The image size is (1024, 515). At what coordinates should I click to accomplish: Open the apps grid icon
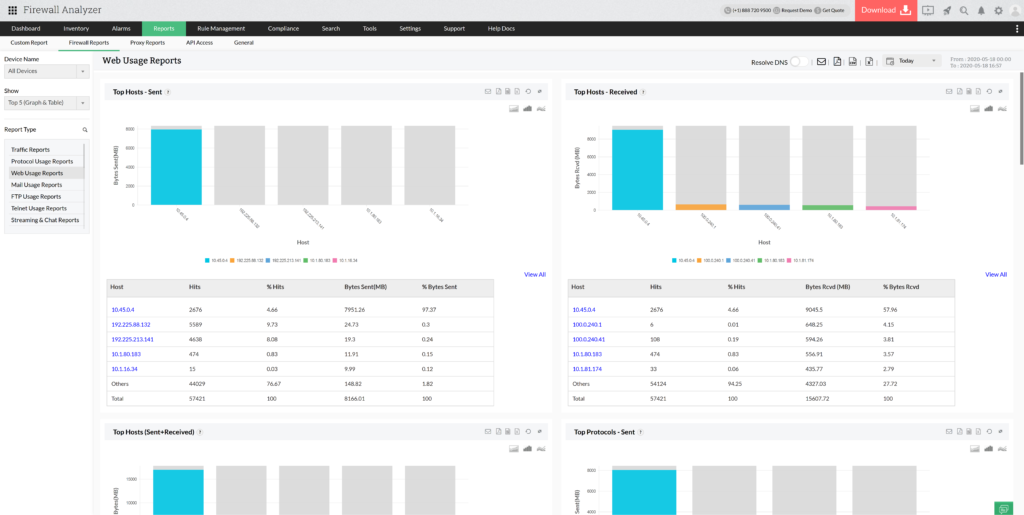[x=12, y=10]
